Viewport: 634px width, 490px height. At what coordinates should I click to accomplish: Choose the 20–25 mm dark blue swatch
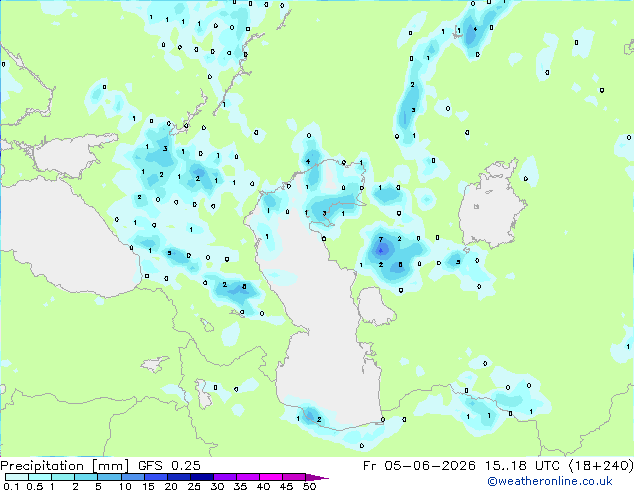(x=178, y=477)
